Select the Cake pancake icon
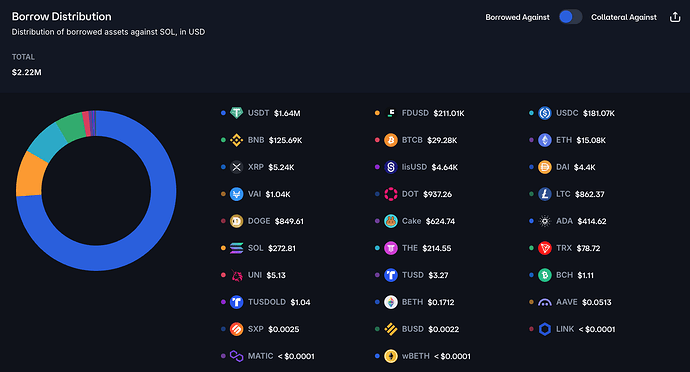 click(391, 221)
